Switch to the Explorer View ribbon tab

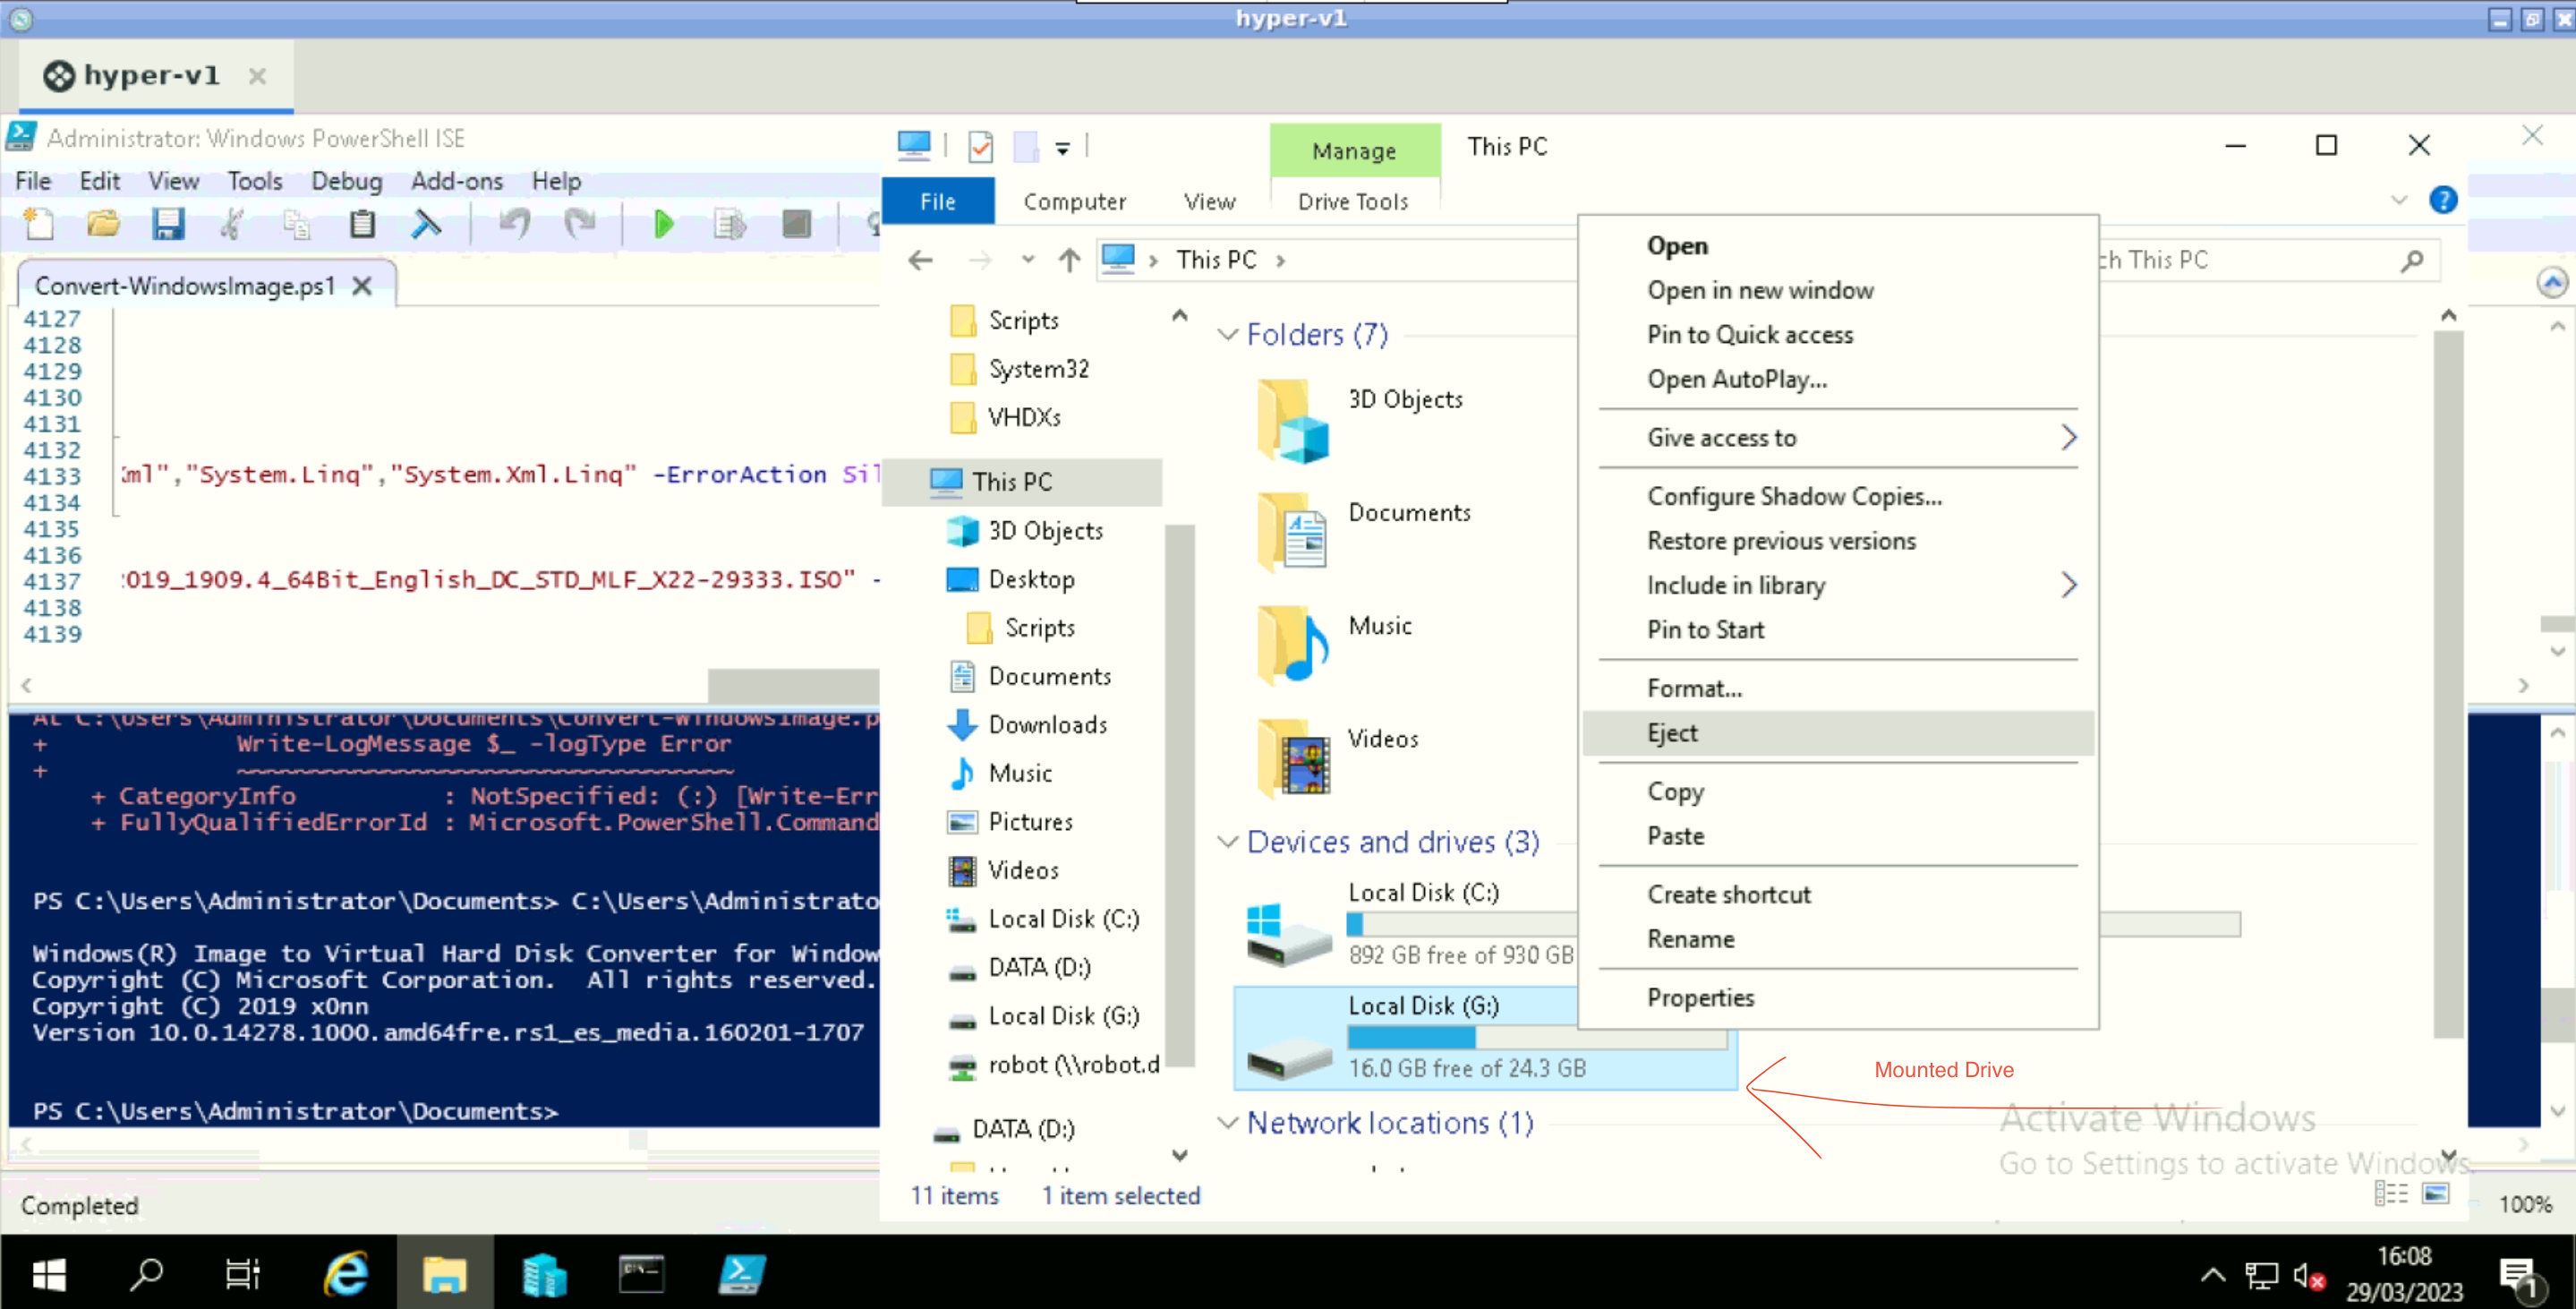pyautogui.click(x=1209, y=201)
